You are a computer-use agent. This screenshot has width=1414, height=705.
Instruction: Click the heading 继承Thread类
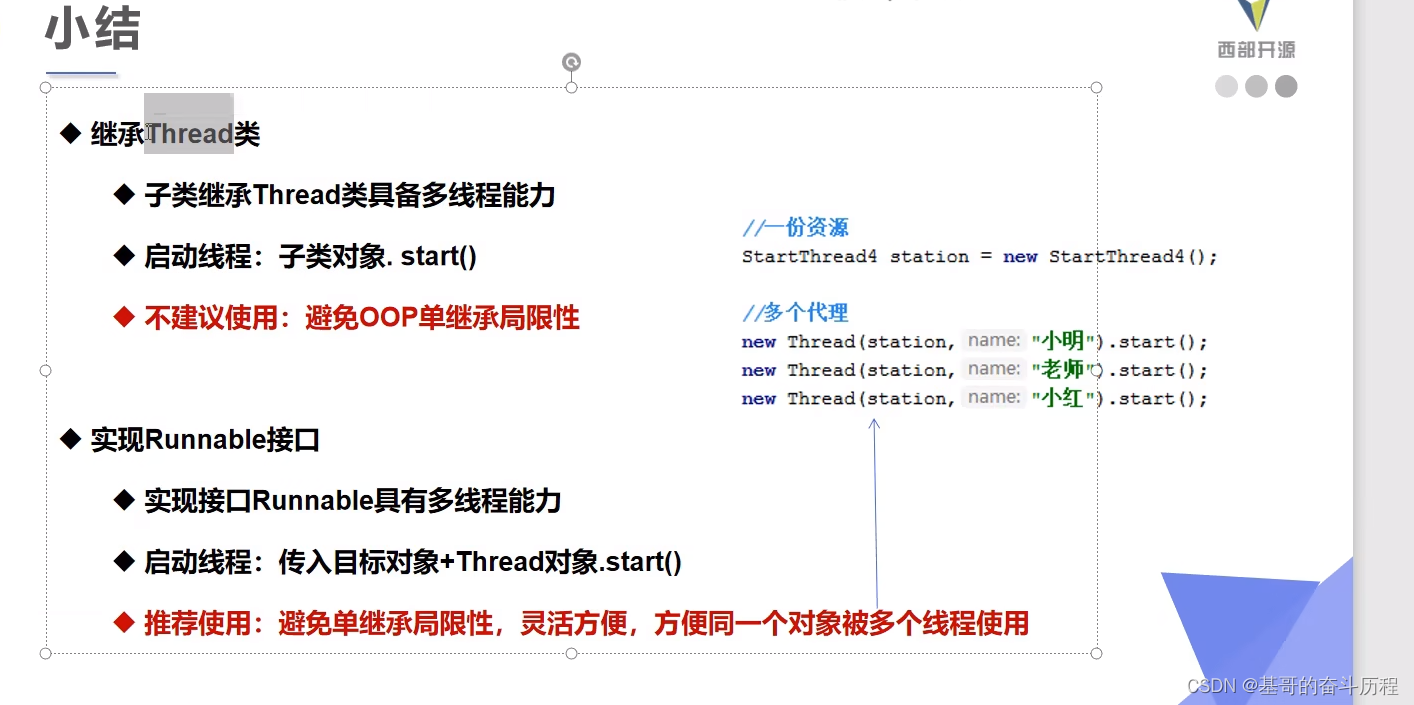click(x=175, y=134)
